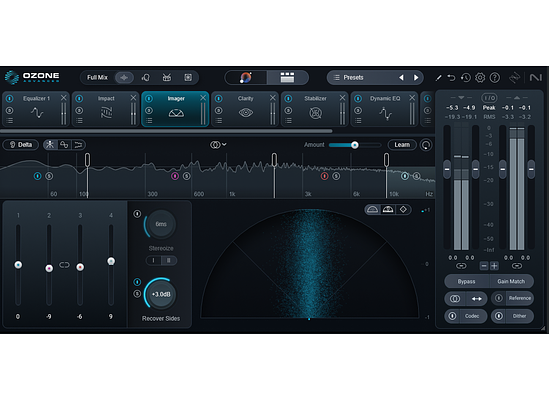
Task: Select the Dynamic EQ module
Action: [x=384, y=109]
